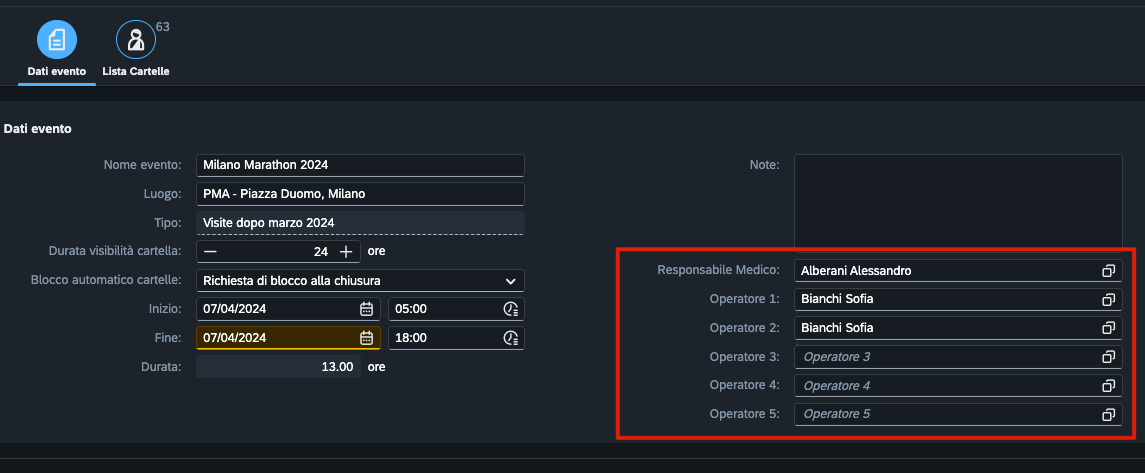The height and width of the screenshot is (473, 1145).
Task: Click the Nome evento input field
Action: click(361, 166)
